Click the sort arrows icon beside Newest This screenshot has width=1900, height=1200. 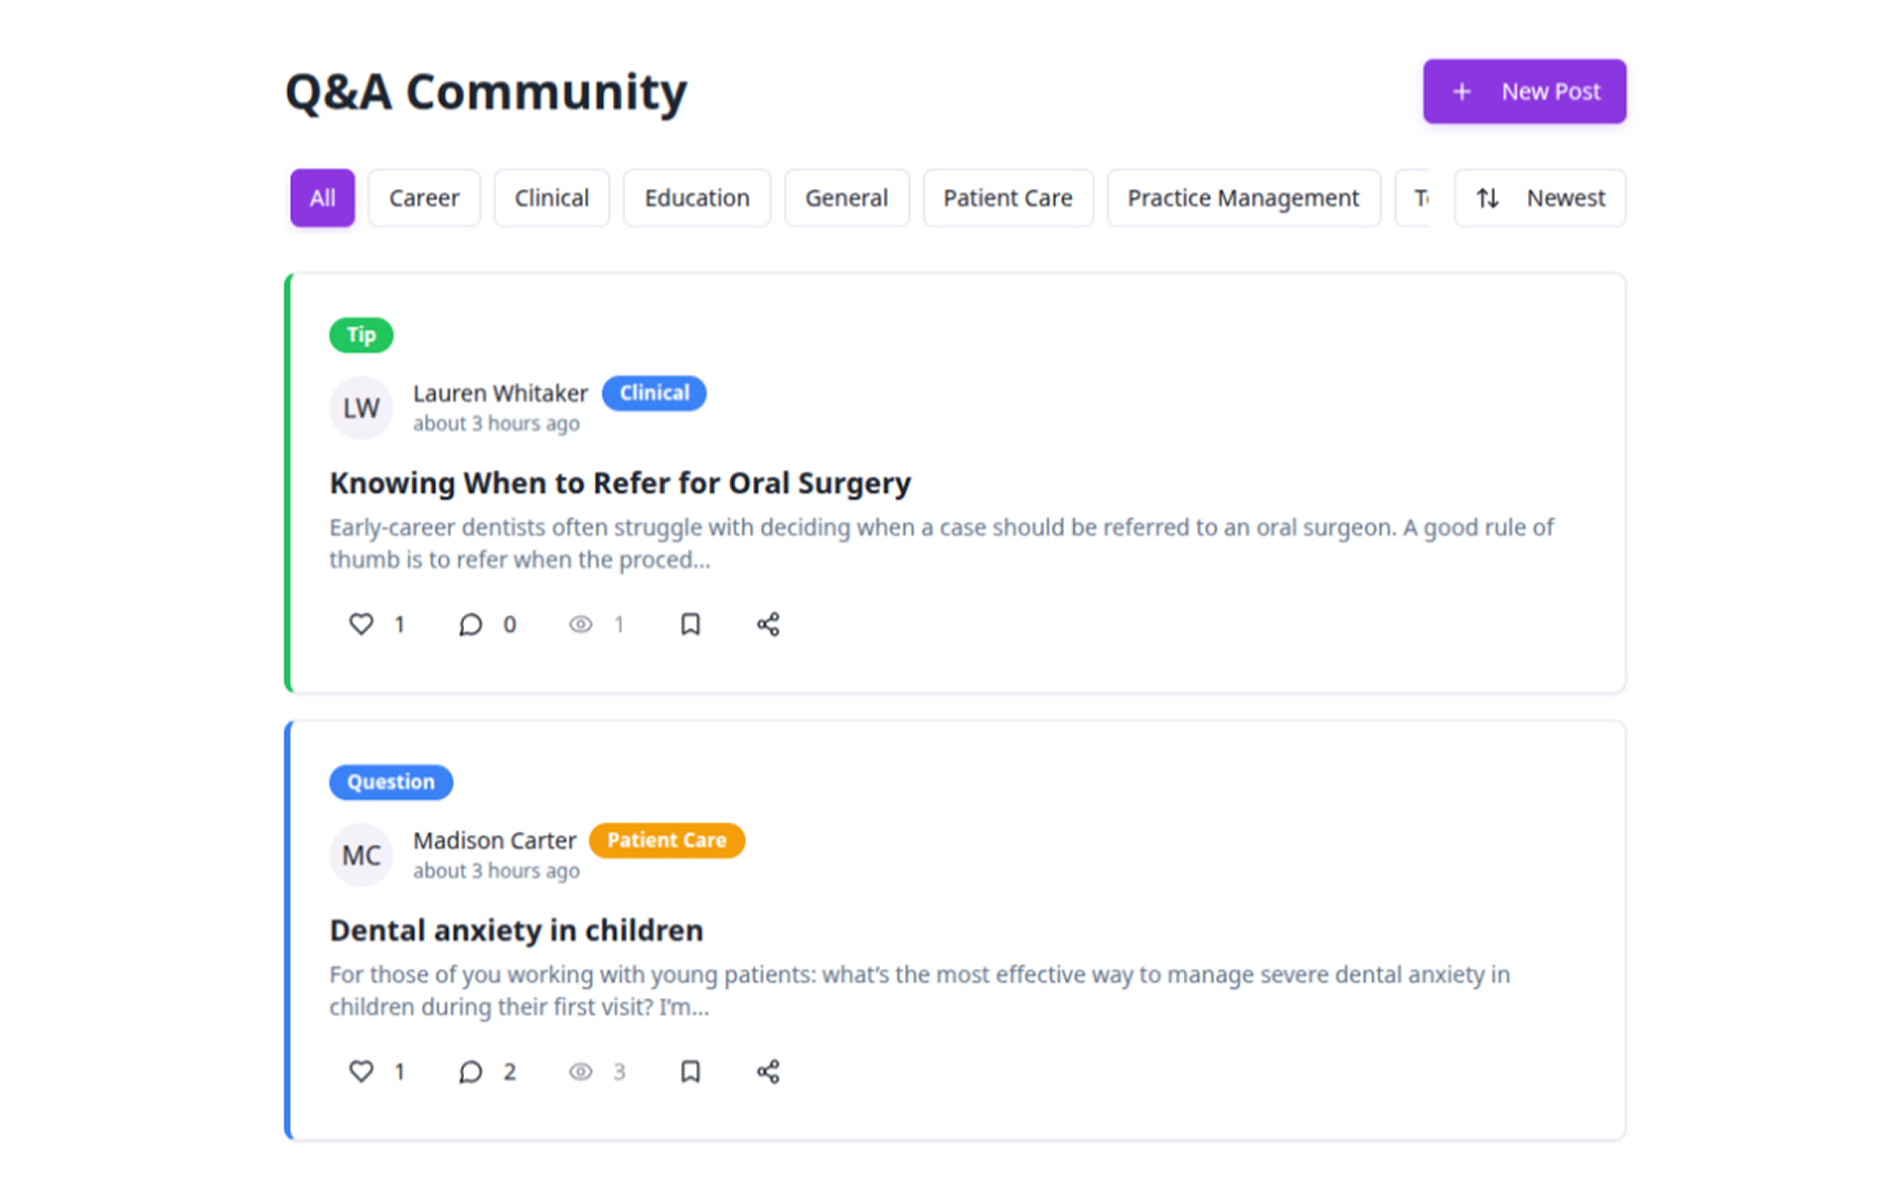[1488, 198]
